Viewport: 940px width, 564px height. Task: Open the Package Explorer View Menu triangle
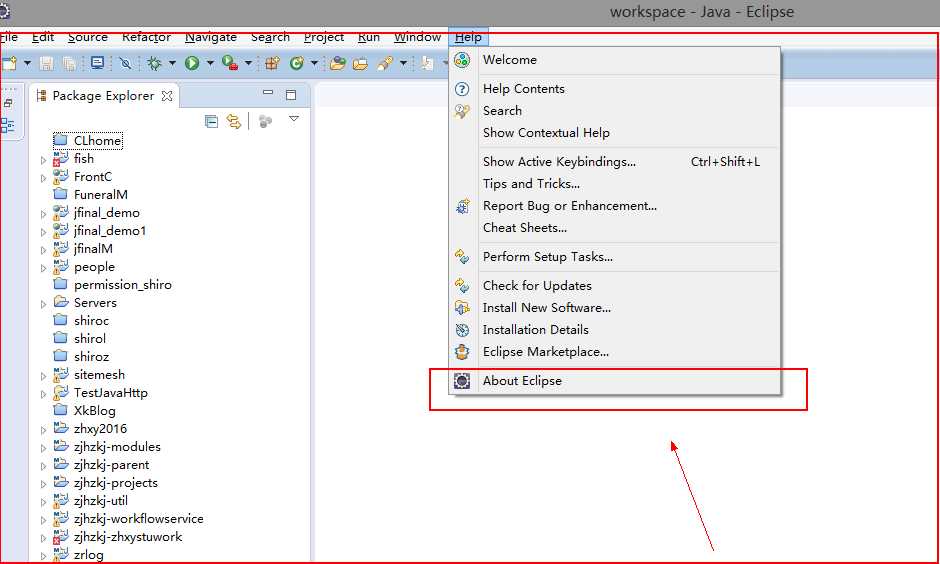(x=294, y=119)
